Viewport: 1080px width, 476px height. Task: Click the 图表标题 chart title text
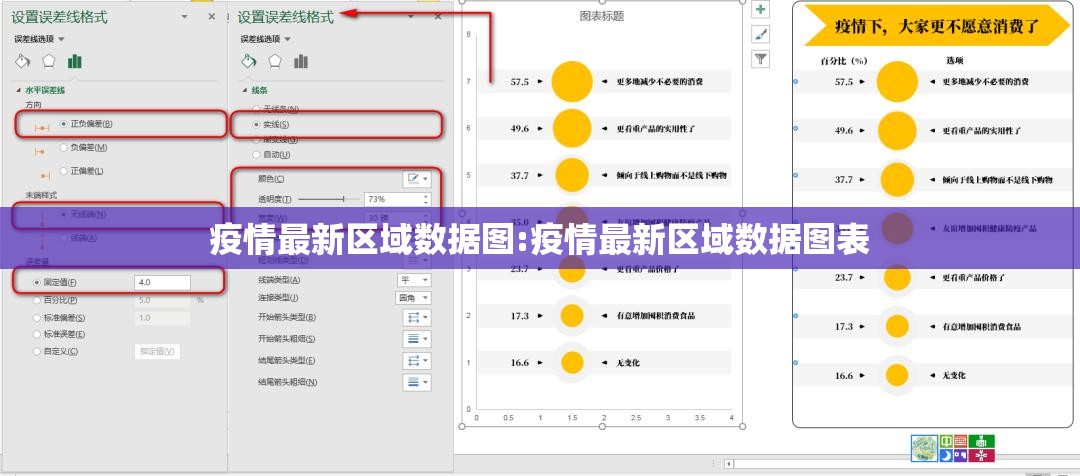(602, 16)
